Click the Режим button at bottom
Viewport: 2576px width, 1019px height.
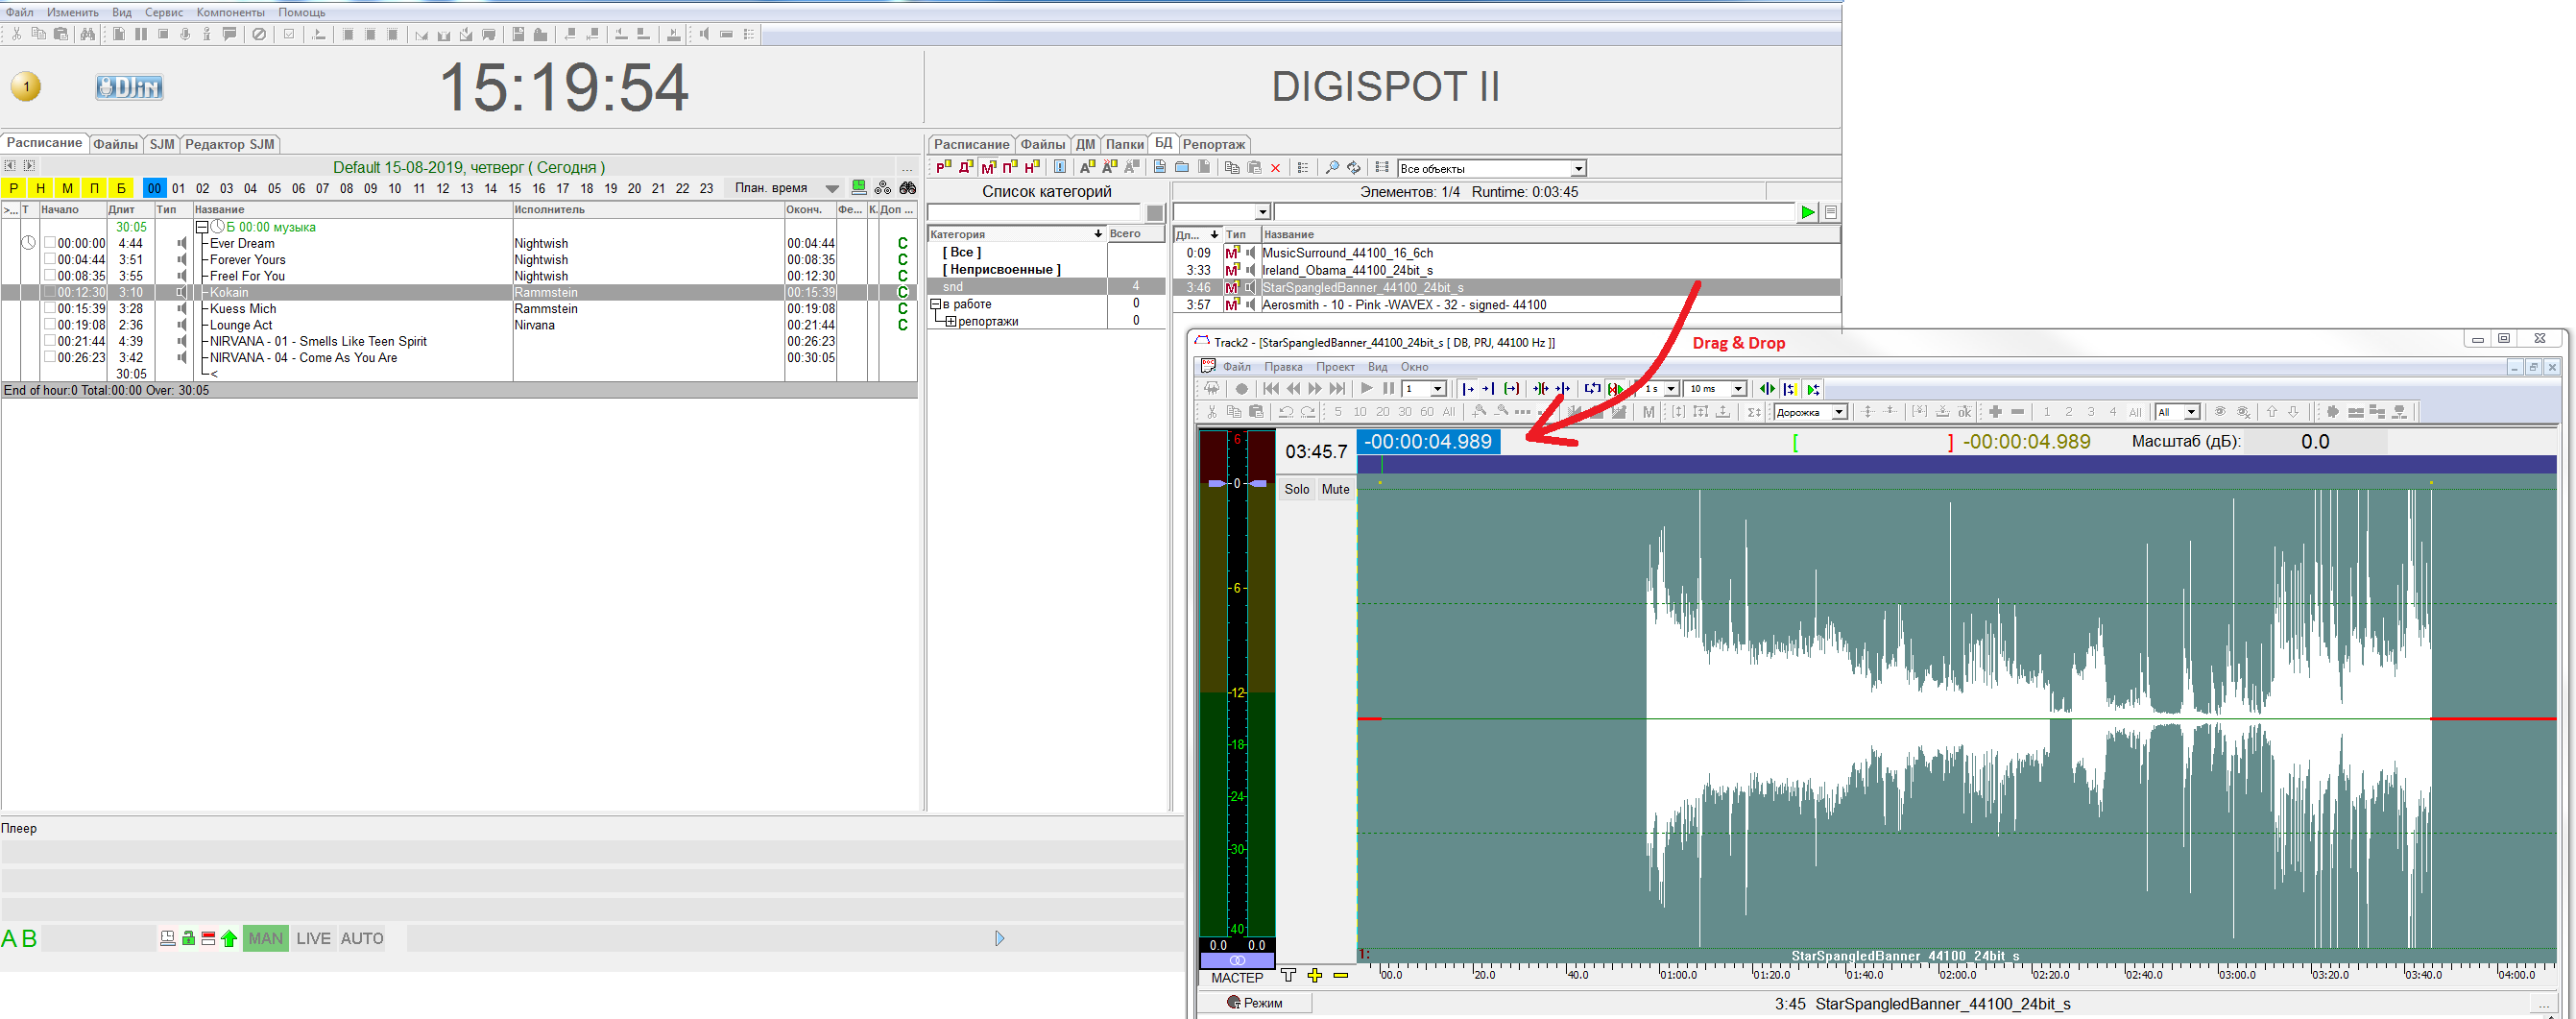click(1255, 1002)
